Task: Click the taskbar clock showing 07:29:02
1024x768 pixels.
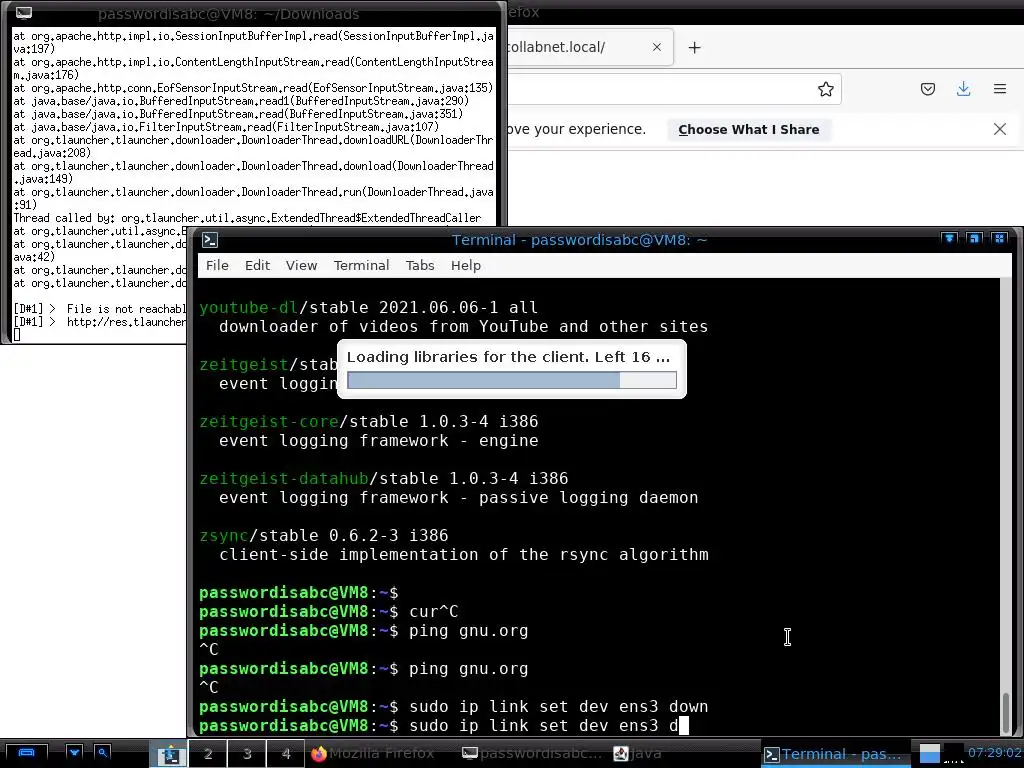Action: pos(994,752)
